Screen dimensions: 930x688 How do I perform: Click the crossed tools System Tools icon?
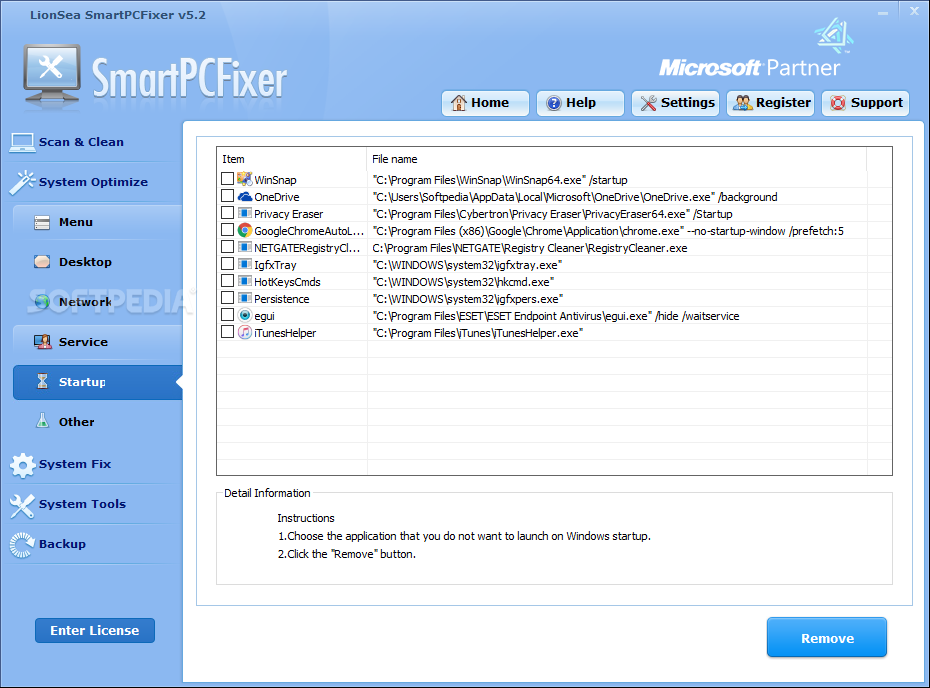point(23,505)
